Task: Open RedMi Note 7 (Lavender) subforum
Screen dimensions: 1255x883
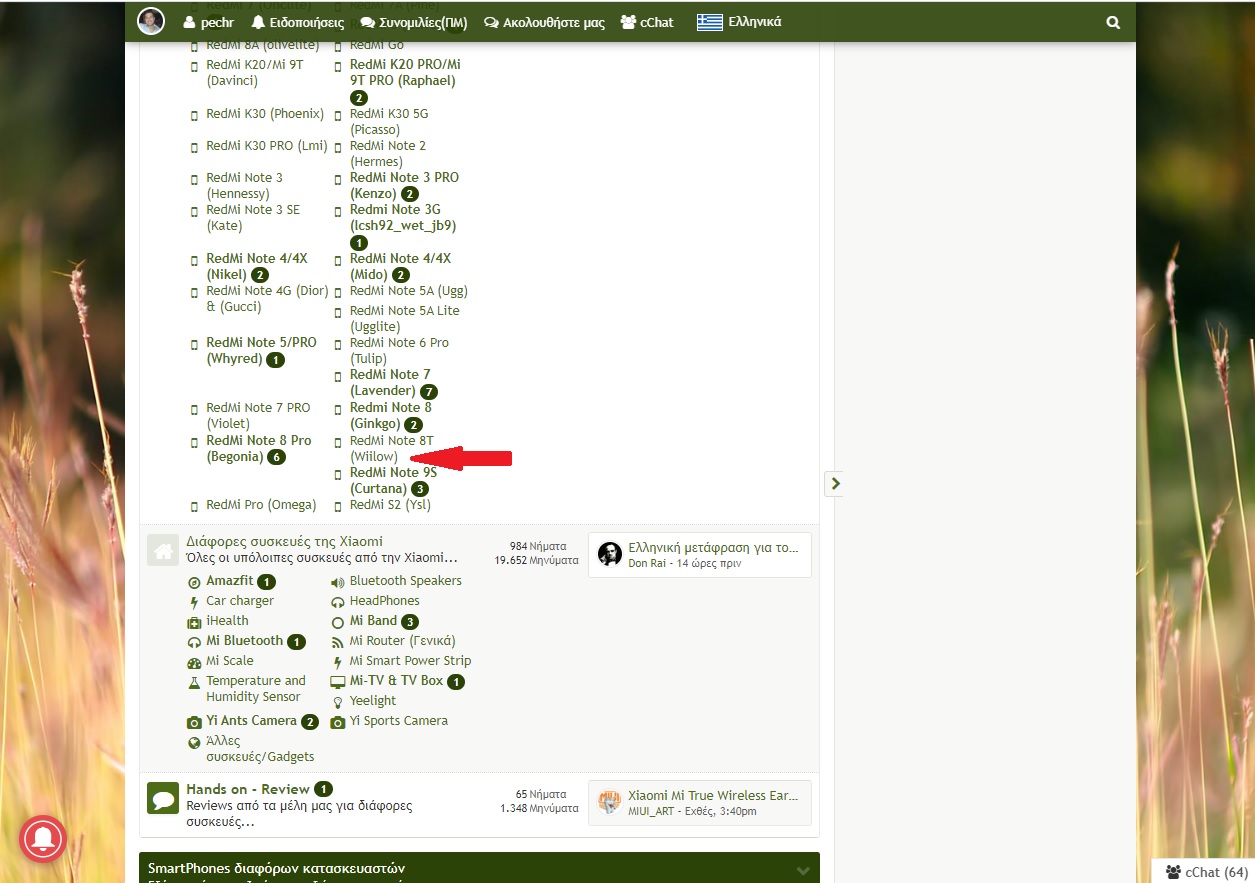Action: [390, 382]
